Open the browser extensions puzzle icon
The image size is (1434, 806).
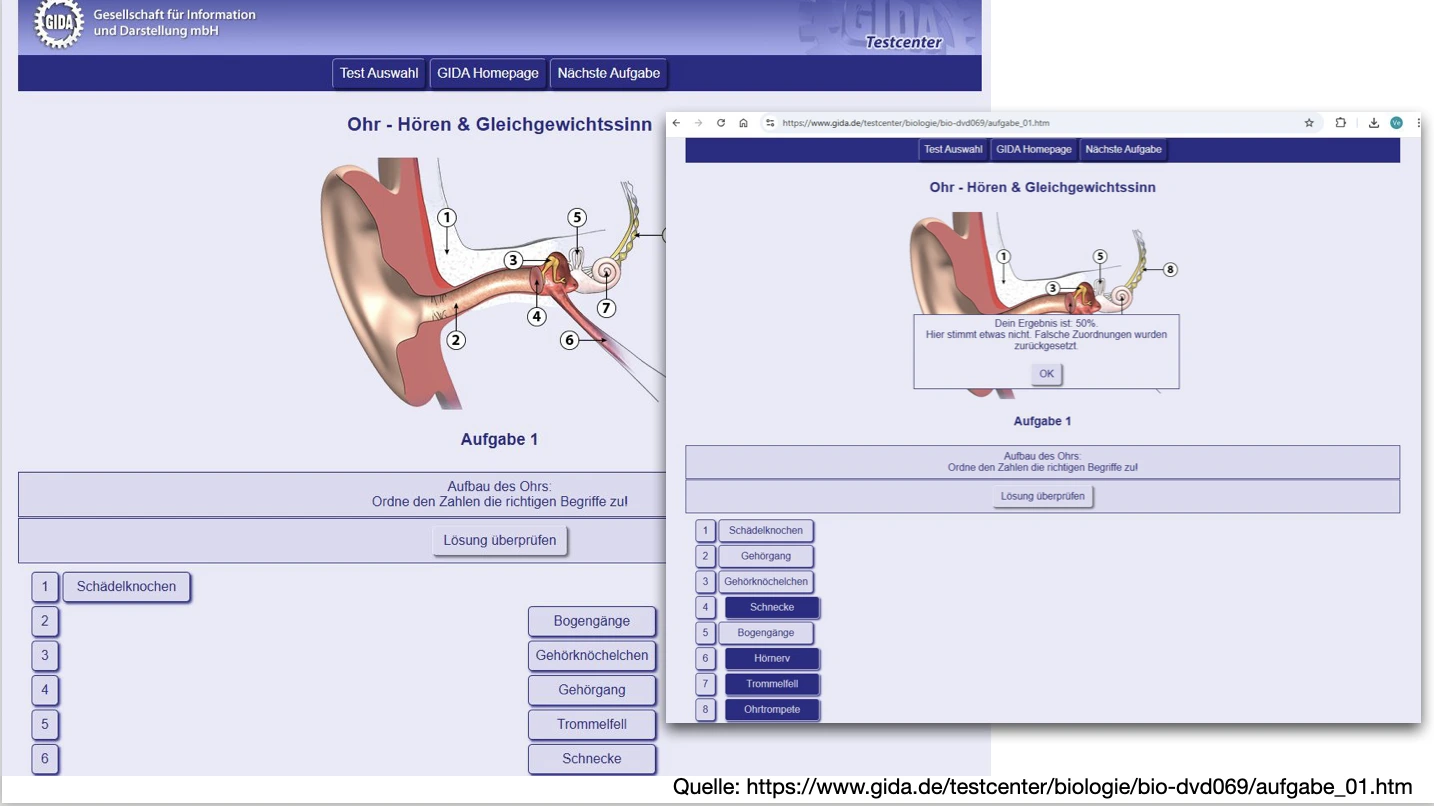(x=1341, y=123)
